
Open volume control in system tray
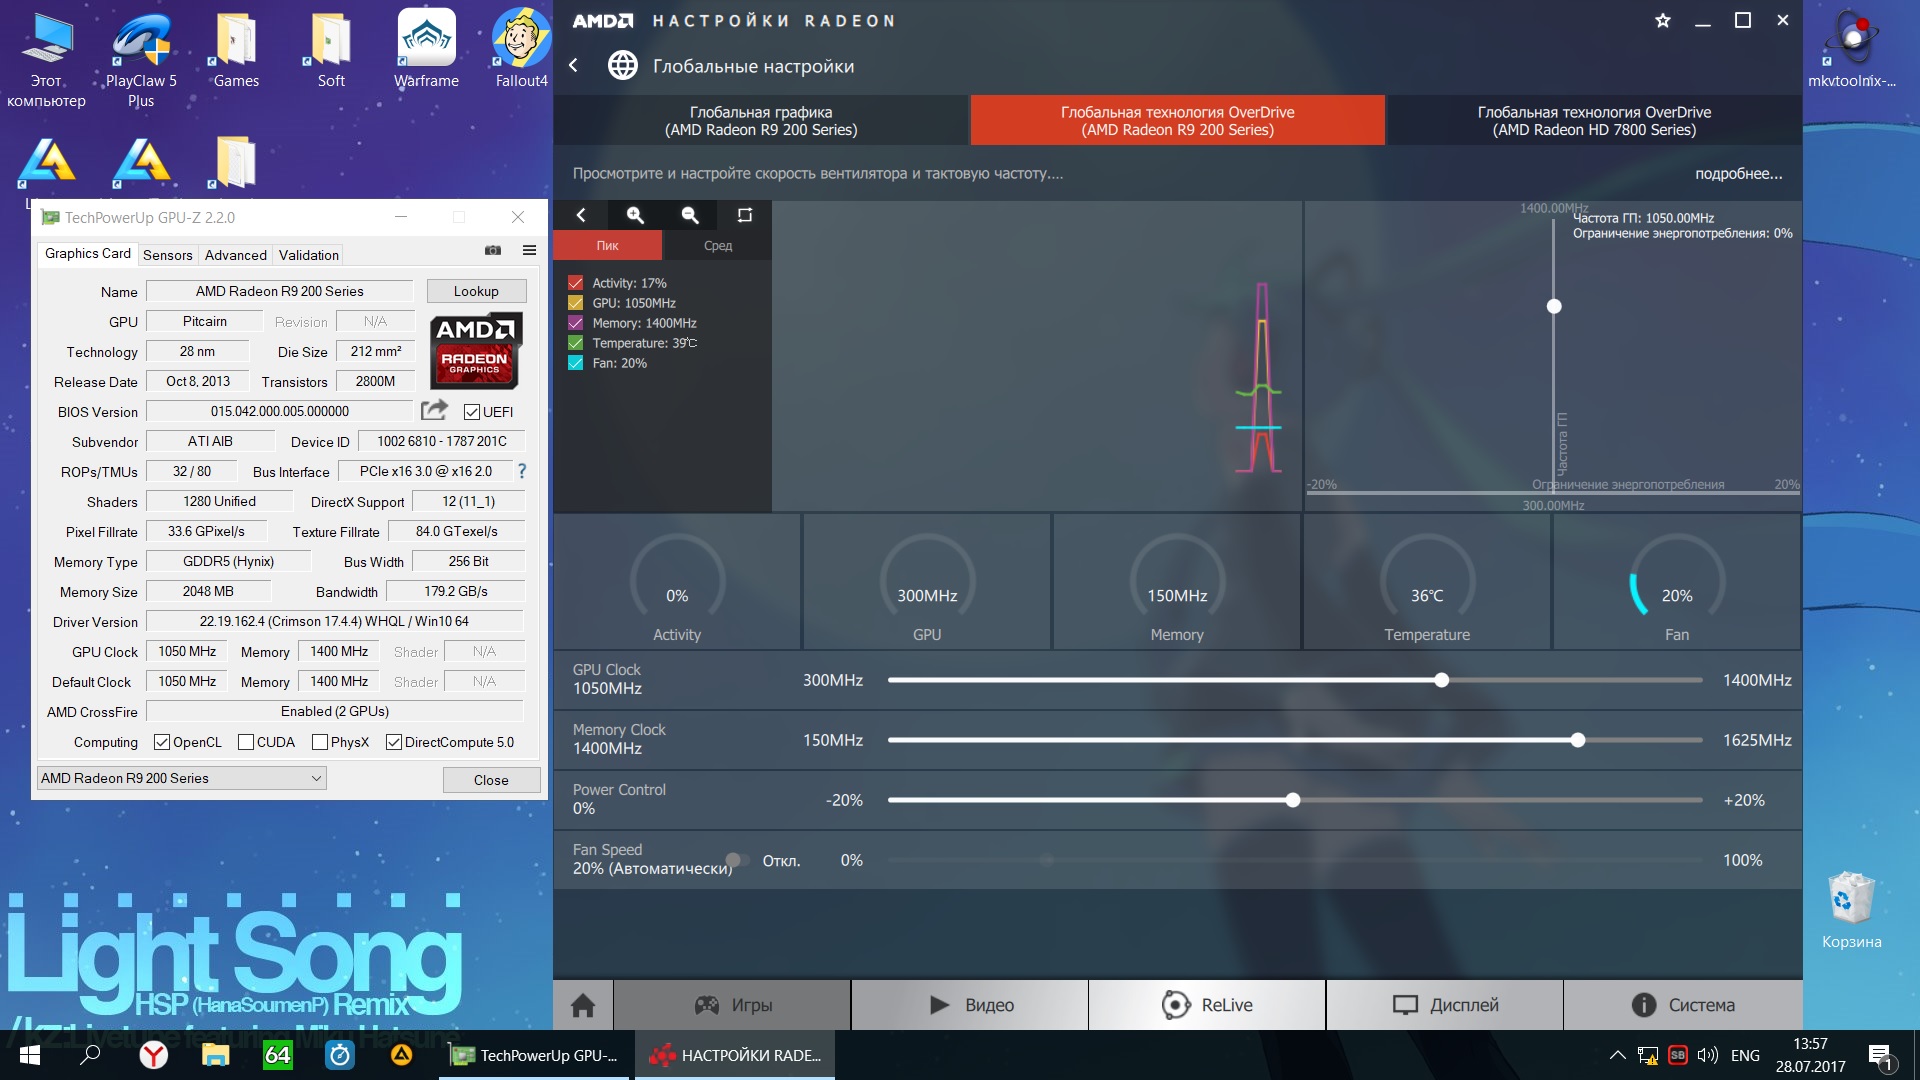click(x=1708, y=1055)
